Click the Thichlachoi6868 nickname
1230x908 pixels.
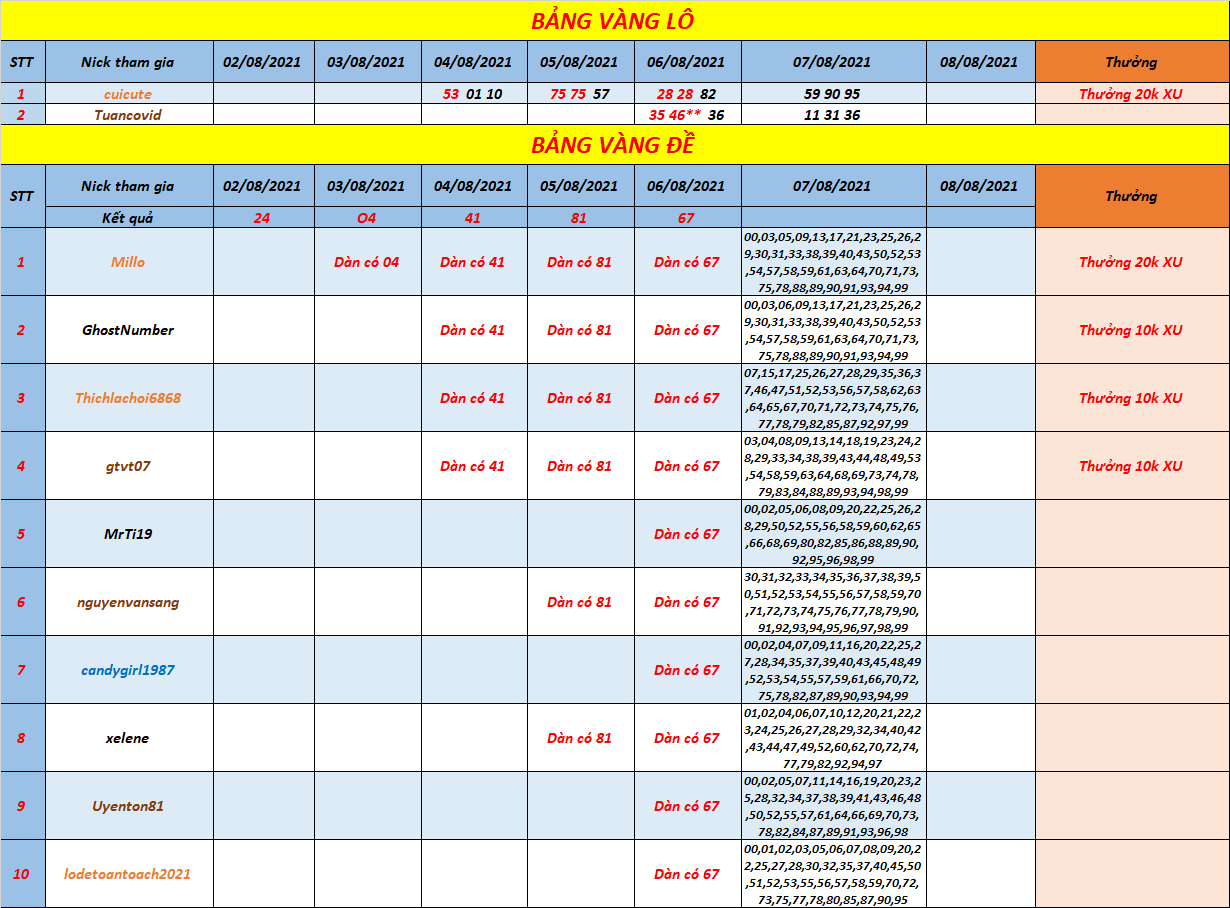click(x=128, y=398)
